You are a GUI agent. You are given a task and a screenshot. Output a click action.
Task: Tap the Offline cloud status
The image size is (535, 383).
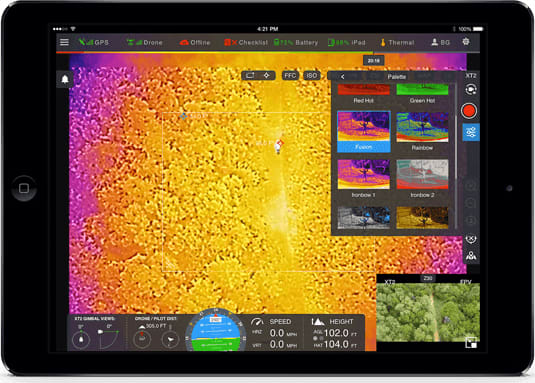tap(194, 42)
